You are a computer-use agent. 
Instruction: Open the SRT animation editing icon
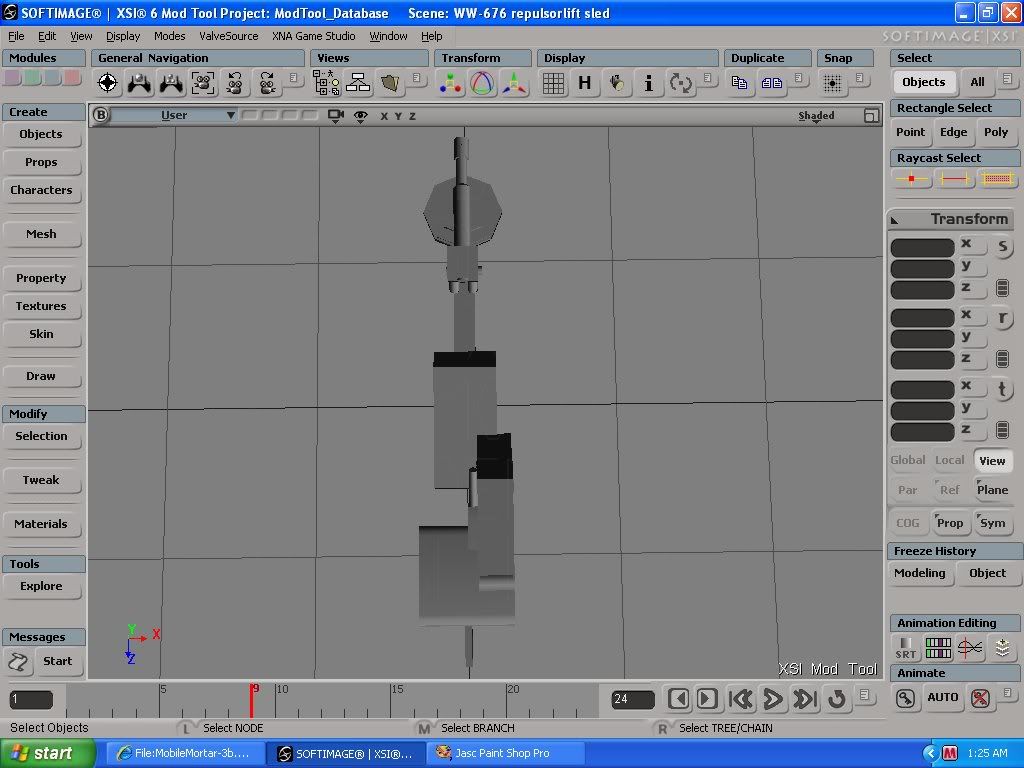(905, 647)
